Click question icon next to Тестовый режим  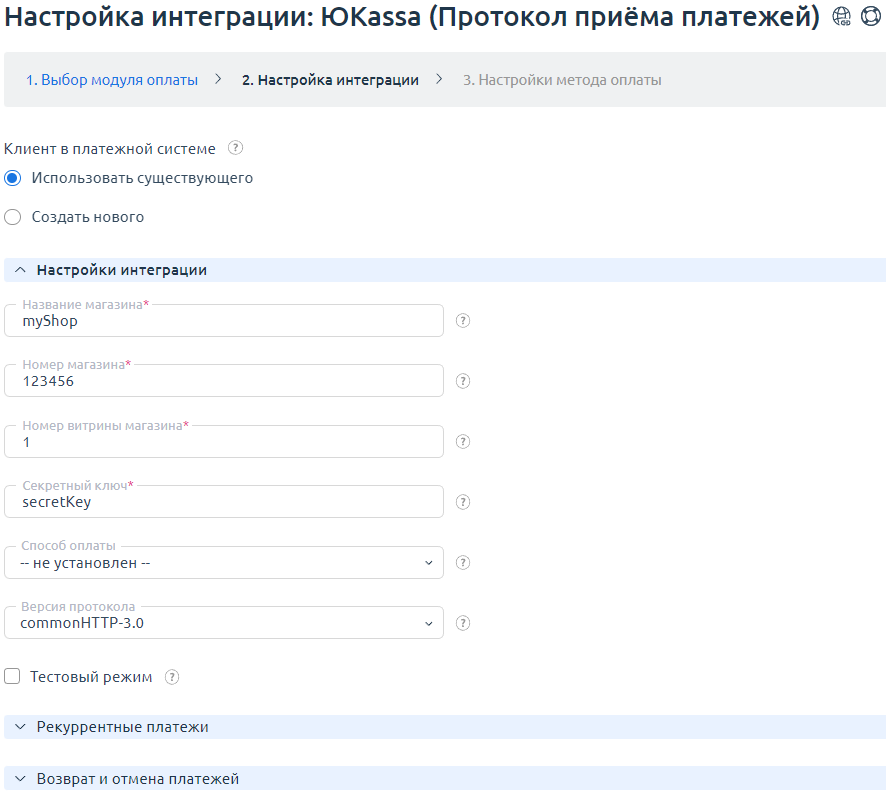pos(172,677)
